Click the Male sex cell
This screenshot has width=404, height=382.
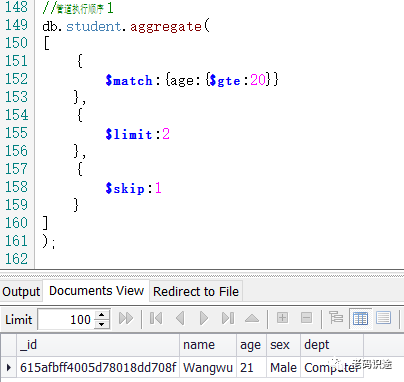pos(283,367)
